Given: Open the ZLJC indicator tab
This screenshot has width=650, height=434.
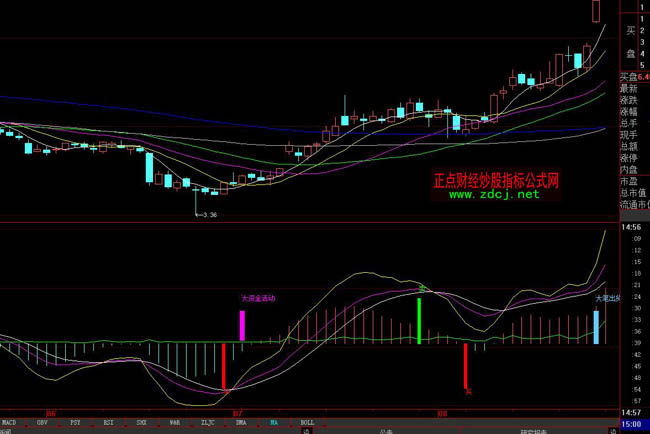Looking at the screenshot, I should tap(207, 423).
